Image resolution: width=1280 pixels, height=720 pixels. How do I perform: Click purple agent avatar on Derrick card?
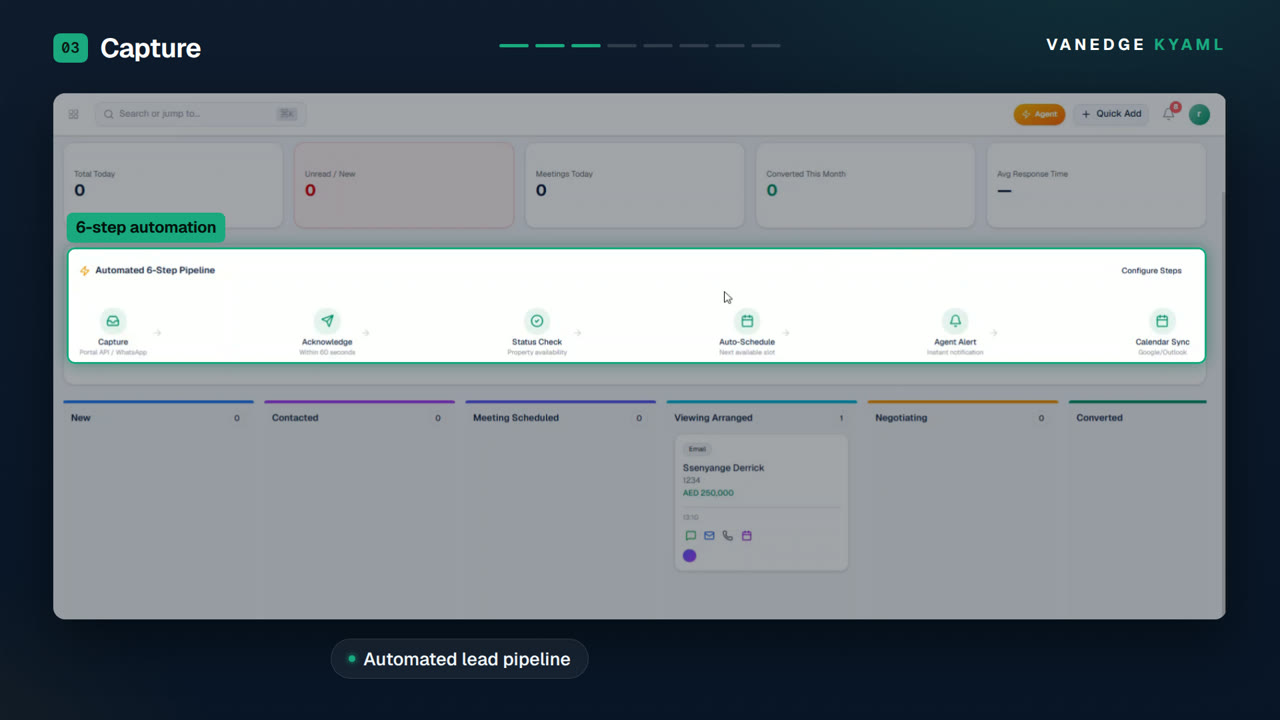[x=690, y=556]
